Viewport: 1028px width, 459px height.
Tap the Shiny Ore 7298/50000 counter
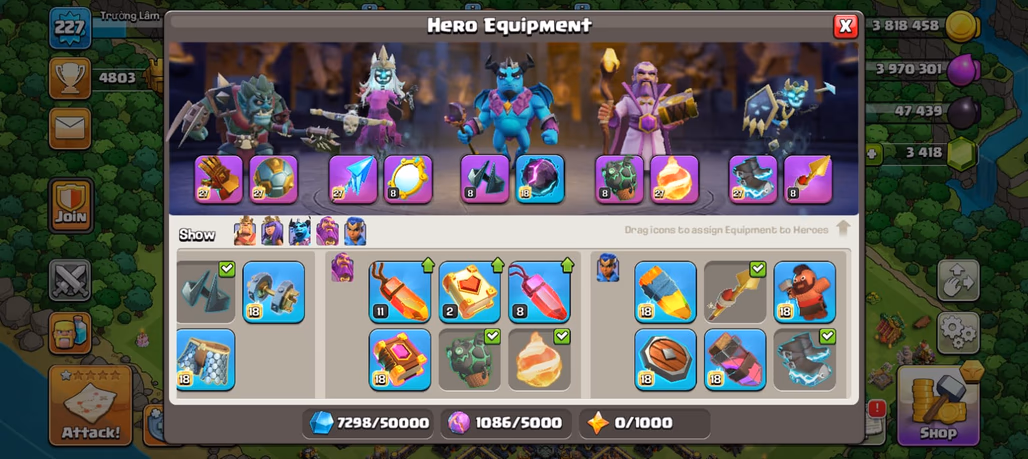point(369,423)
